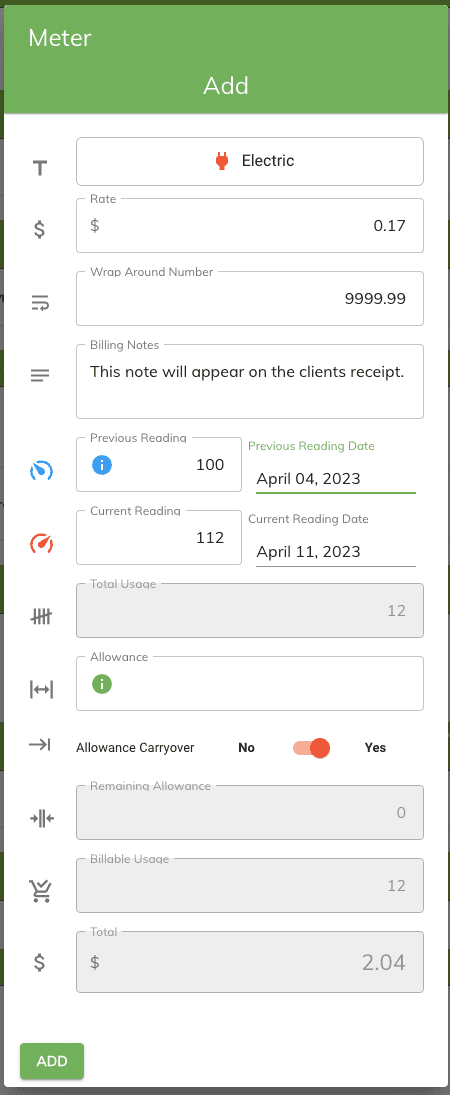Click the Remaining Allowance field
Image resolution: width=450 pixels, height=1095 pixels.
[x=249, y=812]
